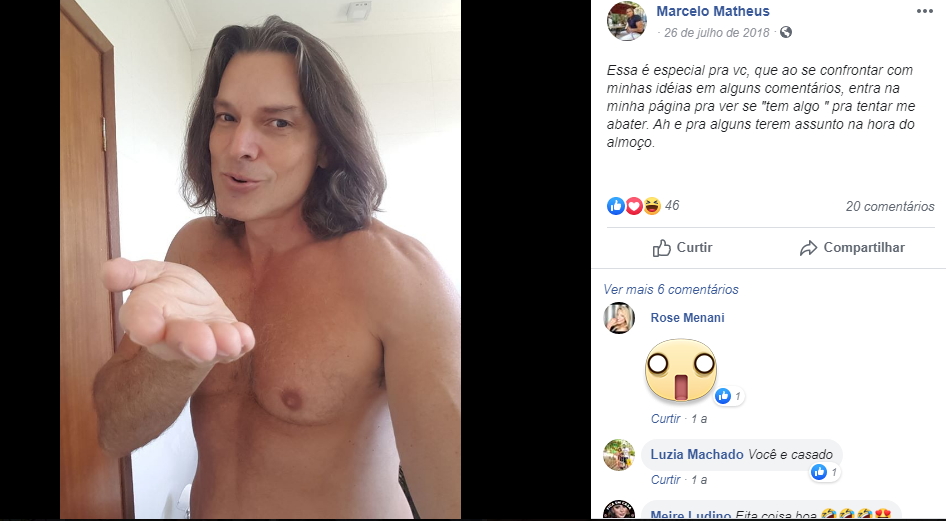The width and height of the screenshot is (946, 521).
Task: Like Rose Menani's comment via Curtir
Action: click(665, 418)
